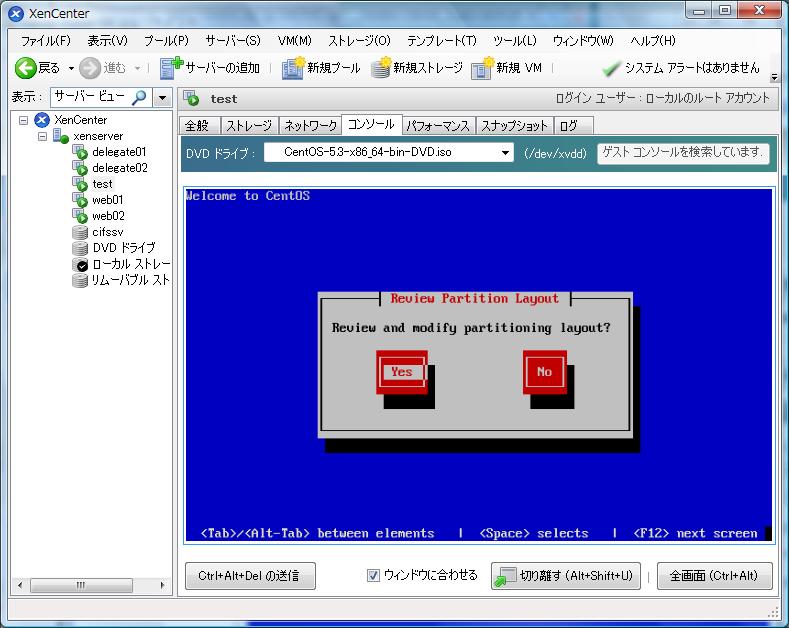Screen dimensions: 789x628
Task: Toggle the ウィンドウに合わせる checkbox
Action: 373,575
